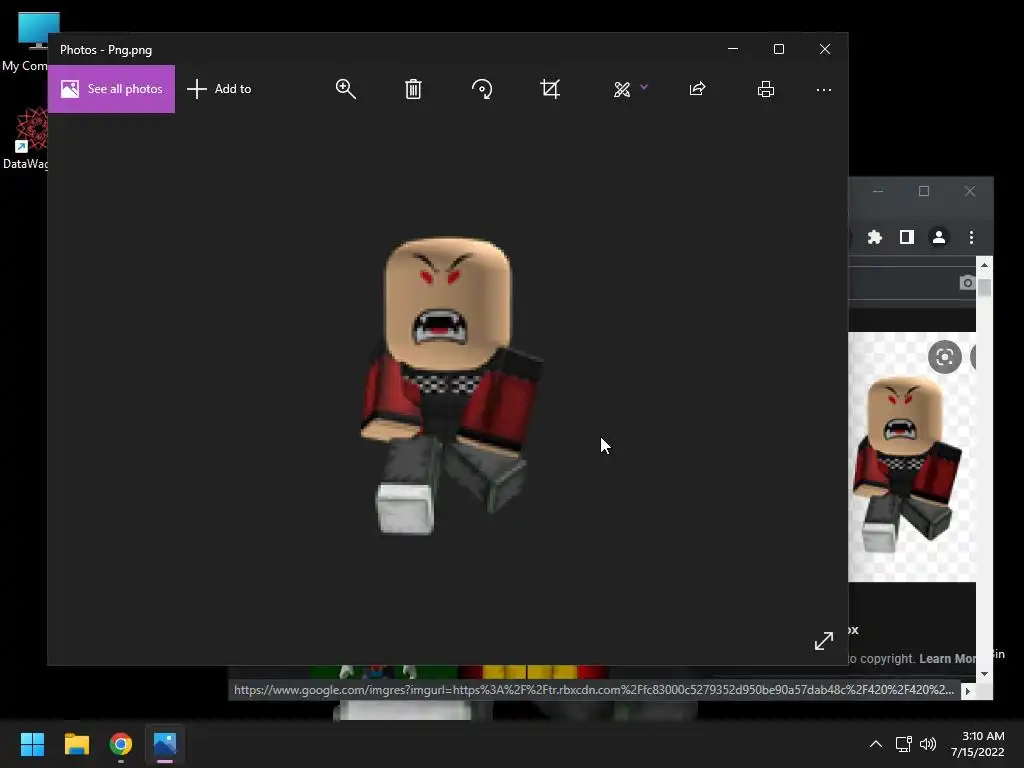Viewport: 1024px width, 768px height.
Task: Print the photo using printer icon
Action: click(766, 89)
